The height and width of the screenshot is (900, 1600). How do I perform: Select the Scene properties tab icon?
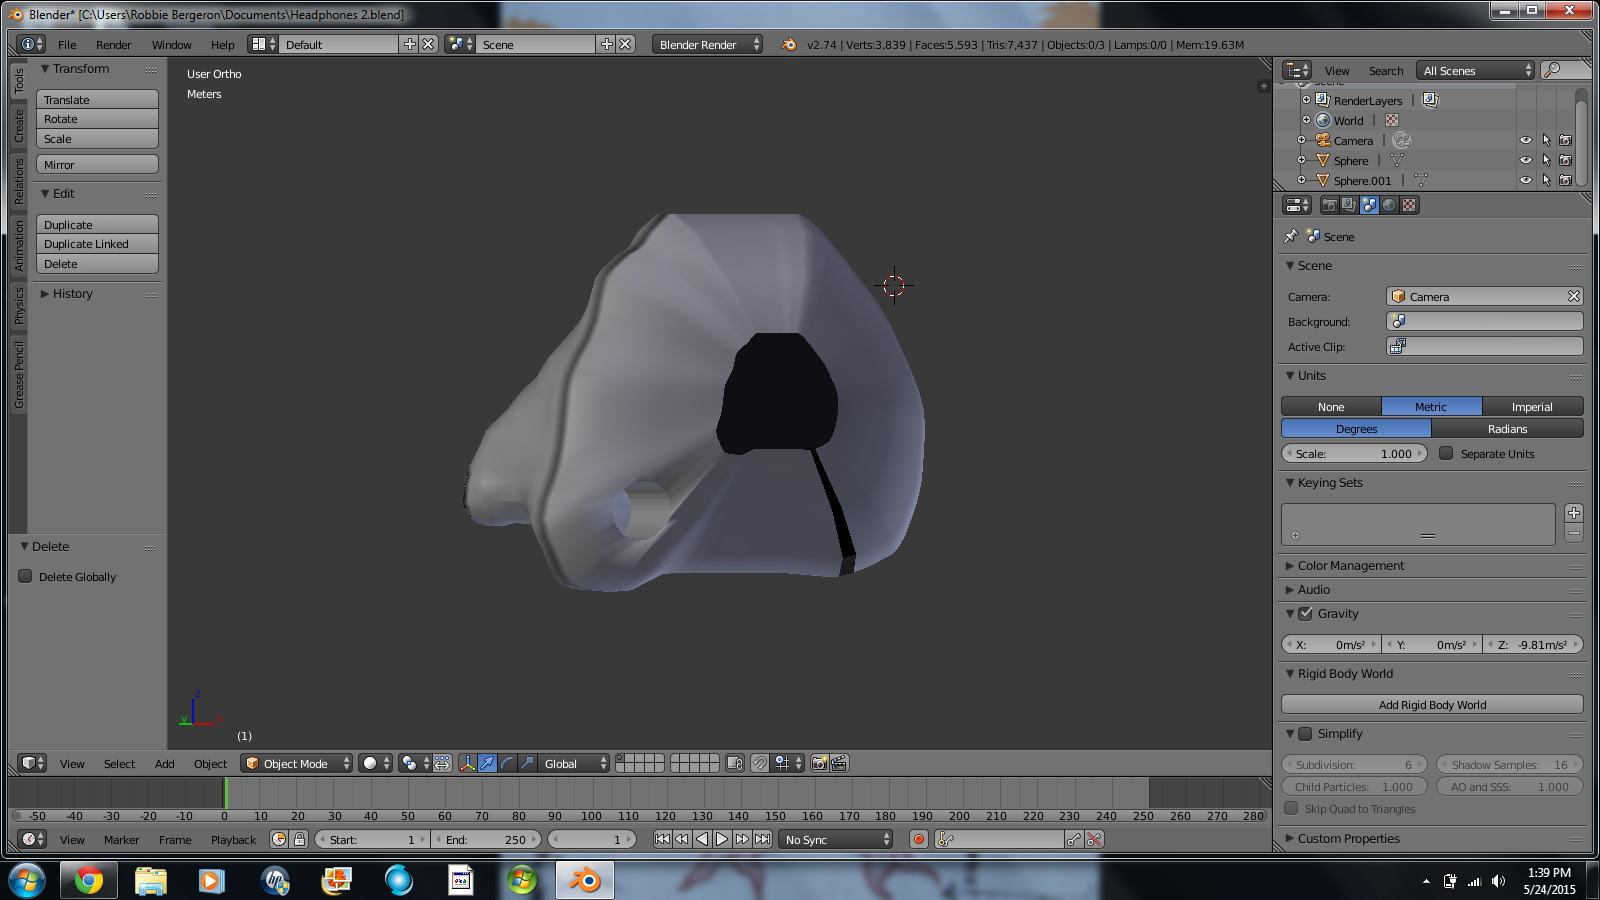[1369, 205]
